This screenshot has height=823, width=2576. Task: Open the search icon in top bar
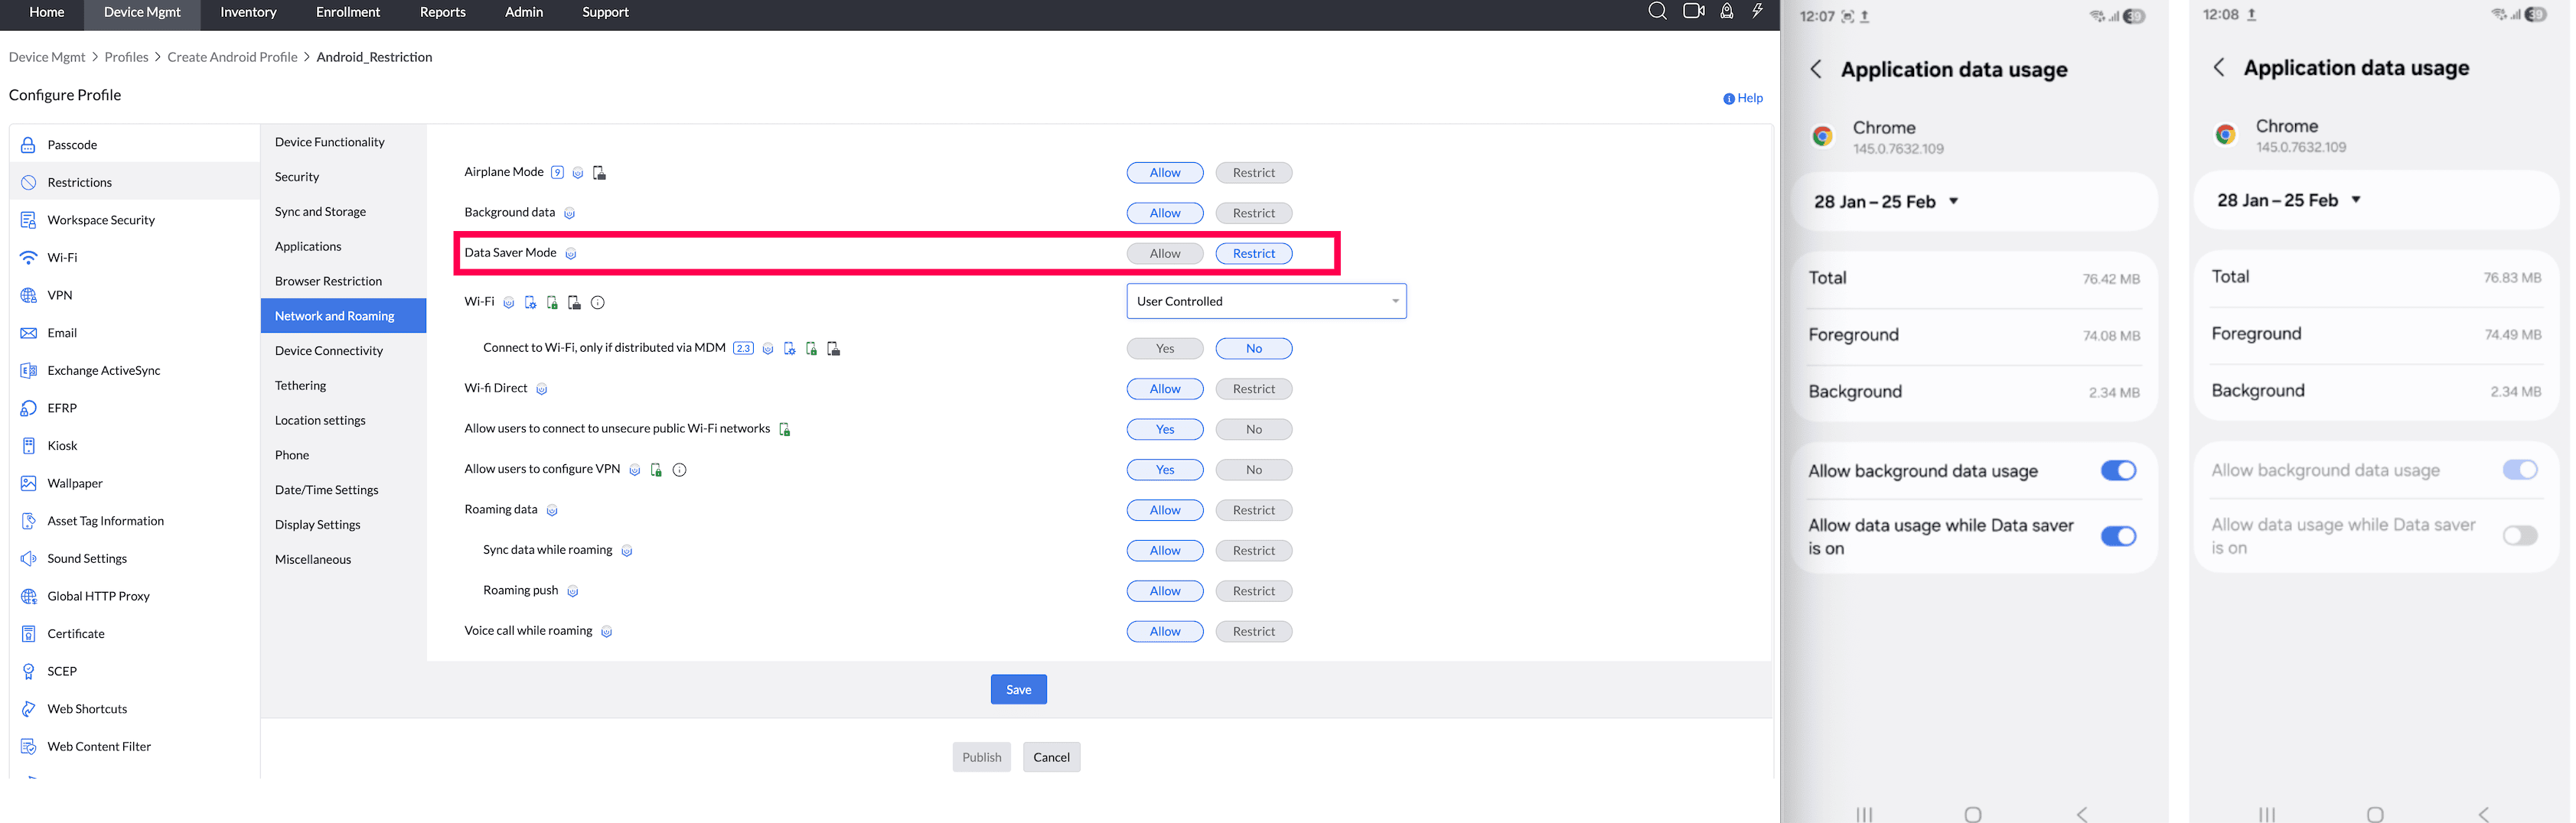coord(1657,11)
